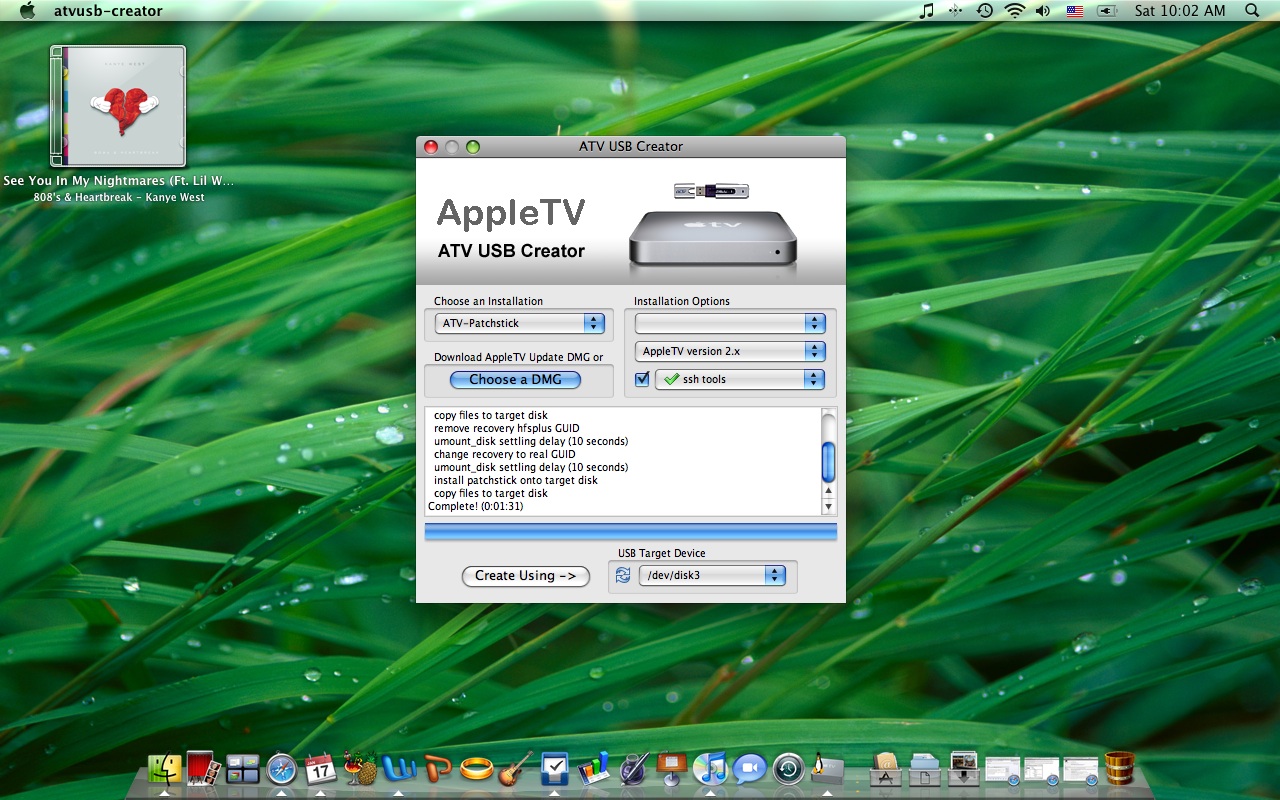Viewport: 1280px width, 800px height.
Task: Open the gold ring app in dock
Action: 476,769
